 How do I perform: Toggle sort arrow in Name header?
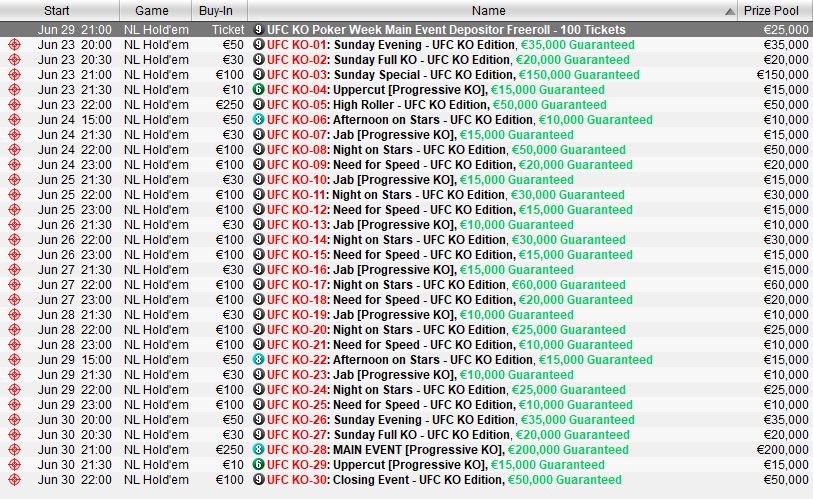(730, 11)
